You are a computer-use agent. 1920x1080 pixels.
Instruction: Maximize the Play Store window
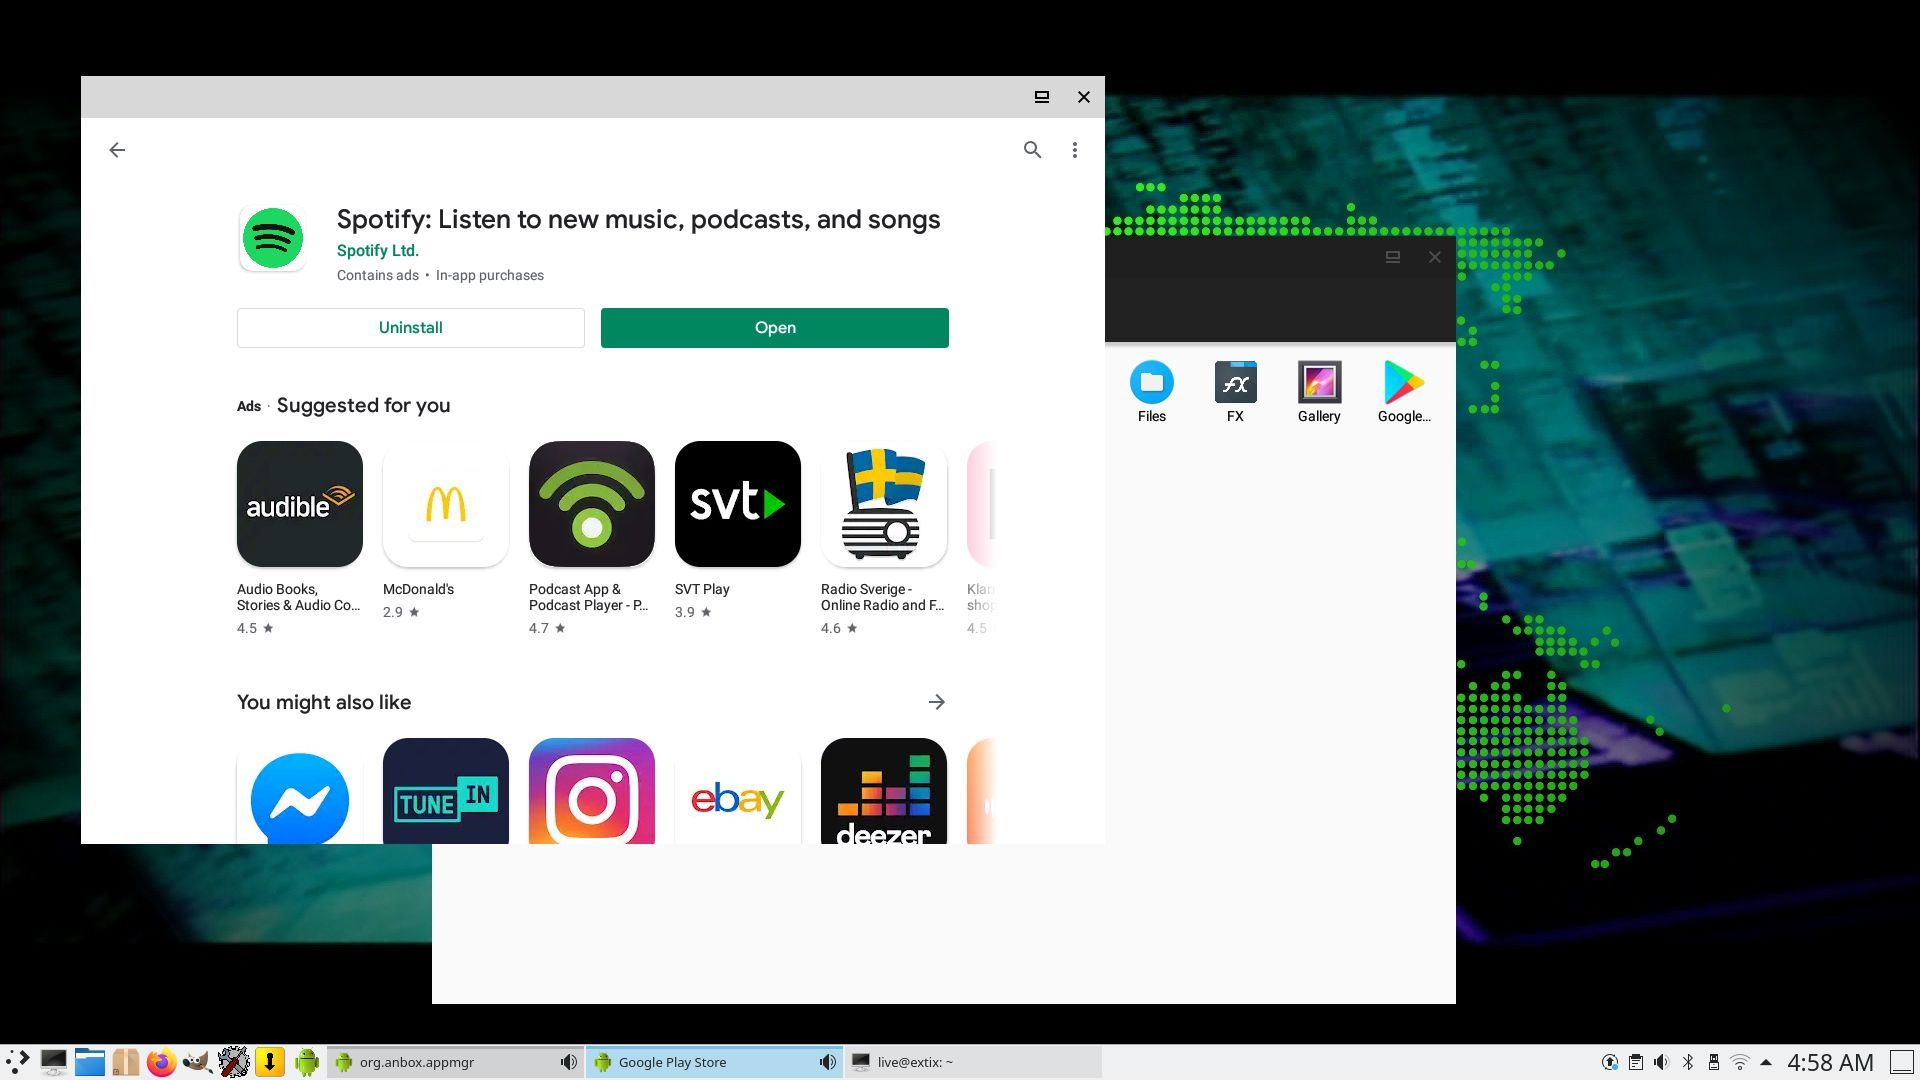(1041, 97)
